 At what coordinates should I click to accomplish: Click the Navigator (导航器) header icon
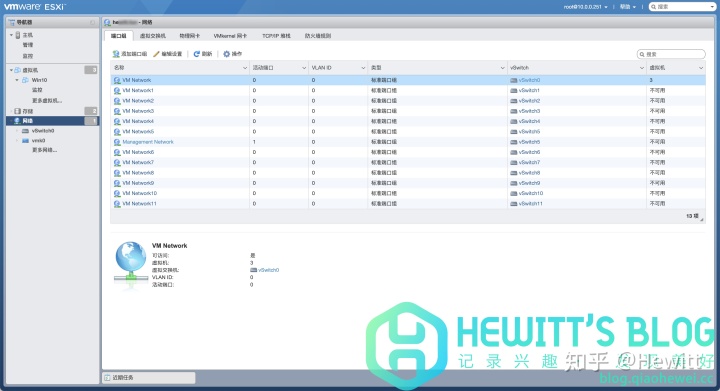11,22
